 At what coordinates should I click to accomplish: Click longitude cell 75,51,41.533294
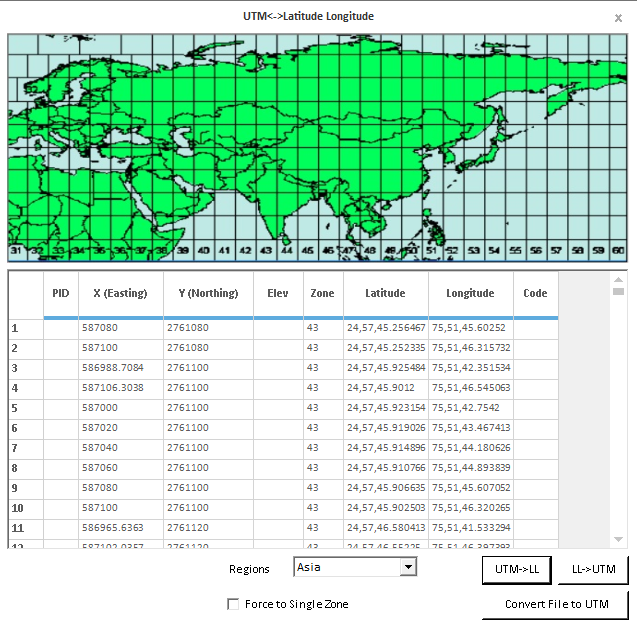tap(470, 528)
